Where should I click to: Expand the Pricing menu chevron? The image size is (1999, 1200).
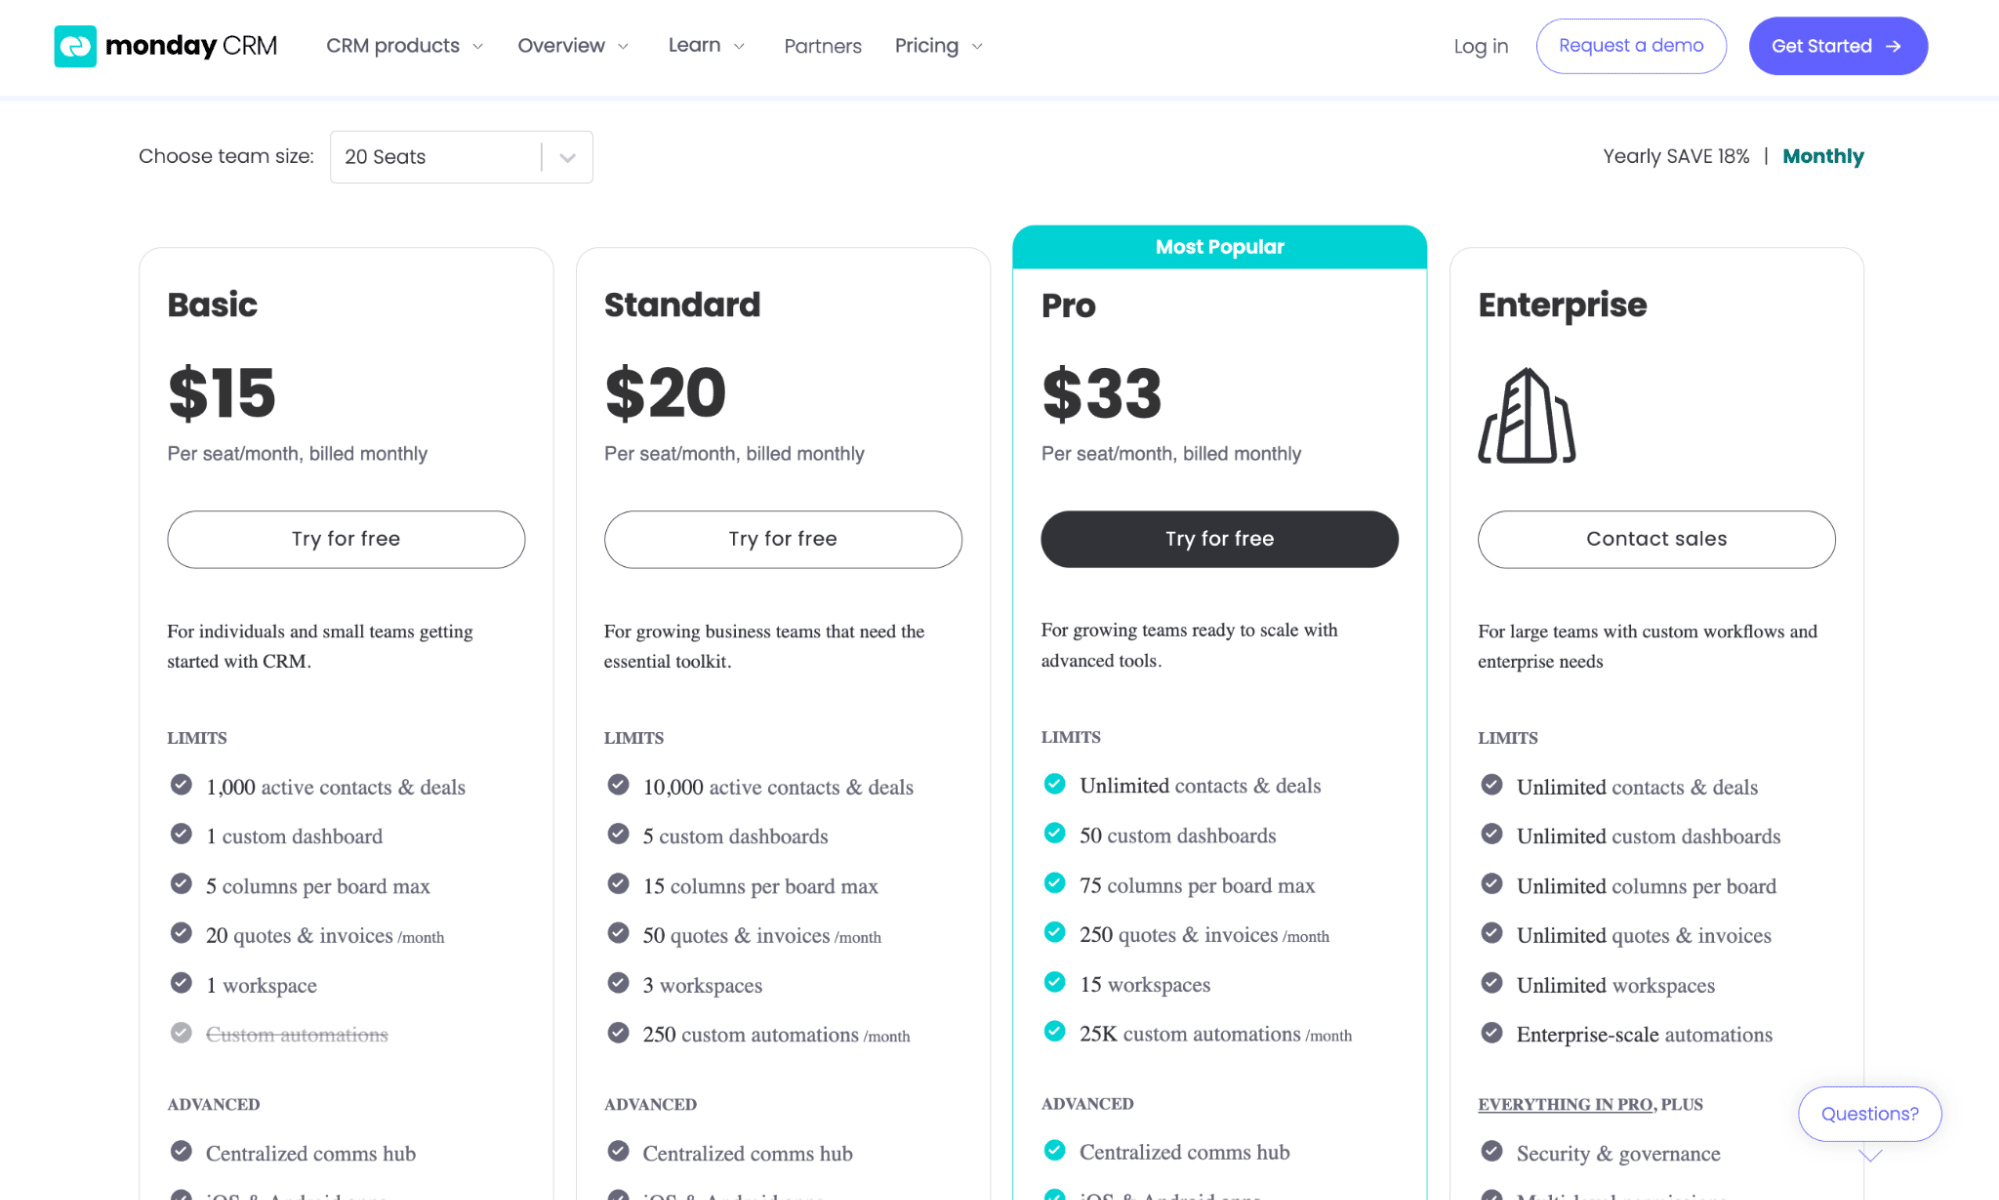pyautogui.click(x=977, y=47)
